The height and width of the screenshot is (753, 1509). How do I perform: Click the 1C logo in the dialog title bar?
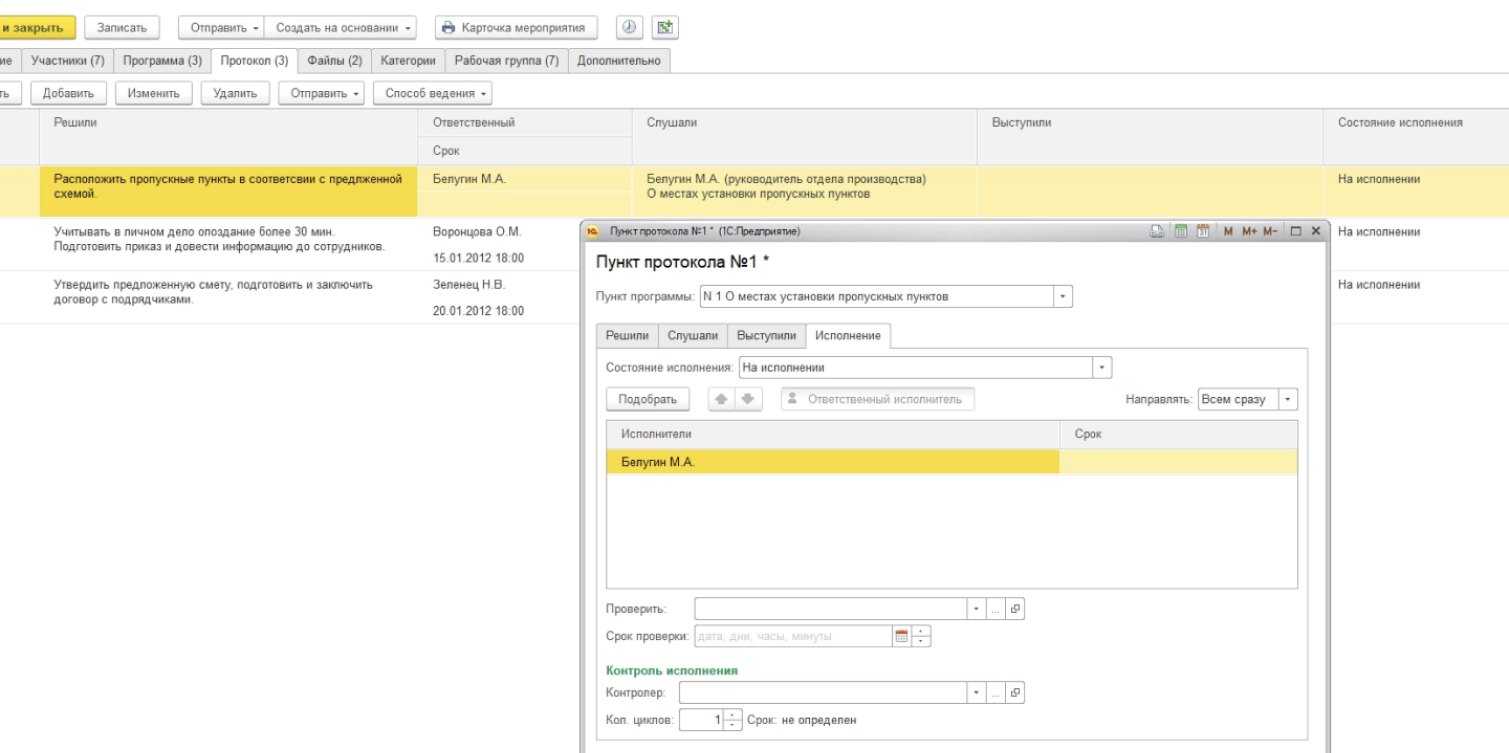coord(593,231)
